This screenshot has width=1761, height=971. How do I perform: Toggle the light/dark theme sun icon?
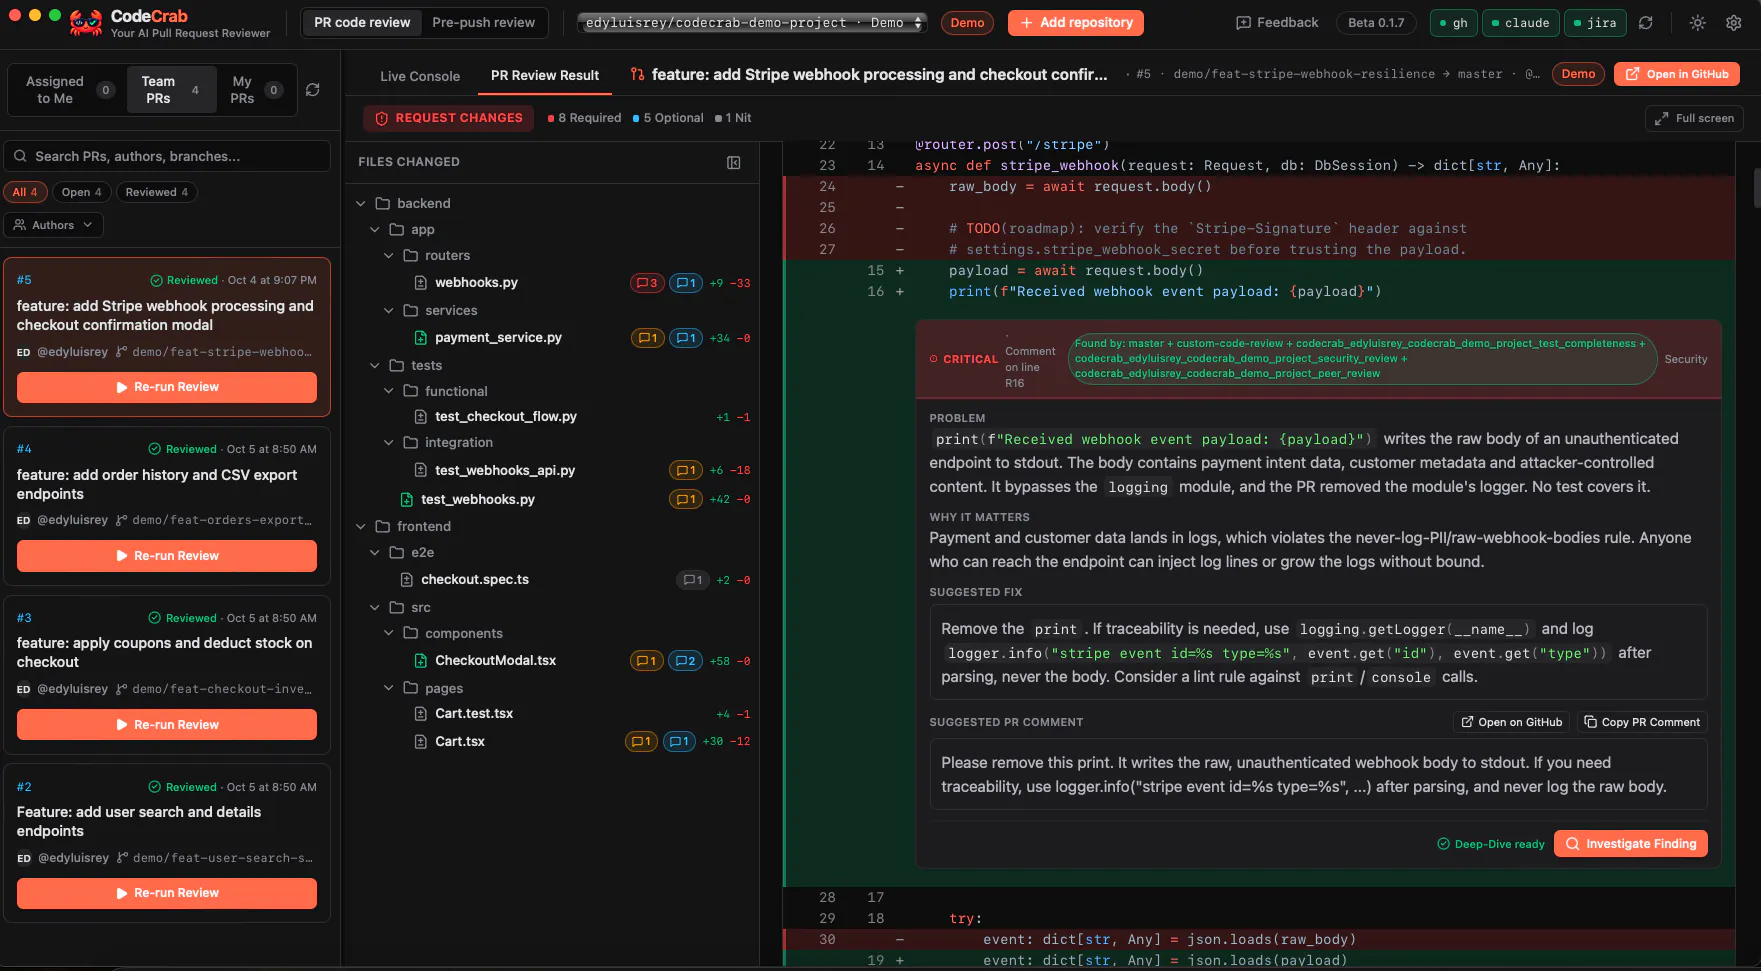[x=1698, y=23]
